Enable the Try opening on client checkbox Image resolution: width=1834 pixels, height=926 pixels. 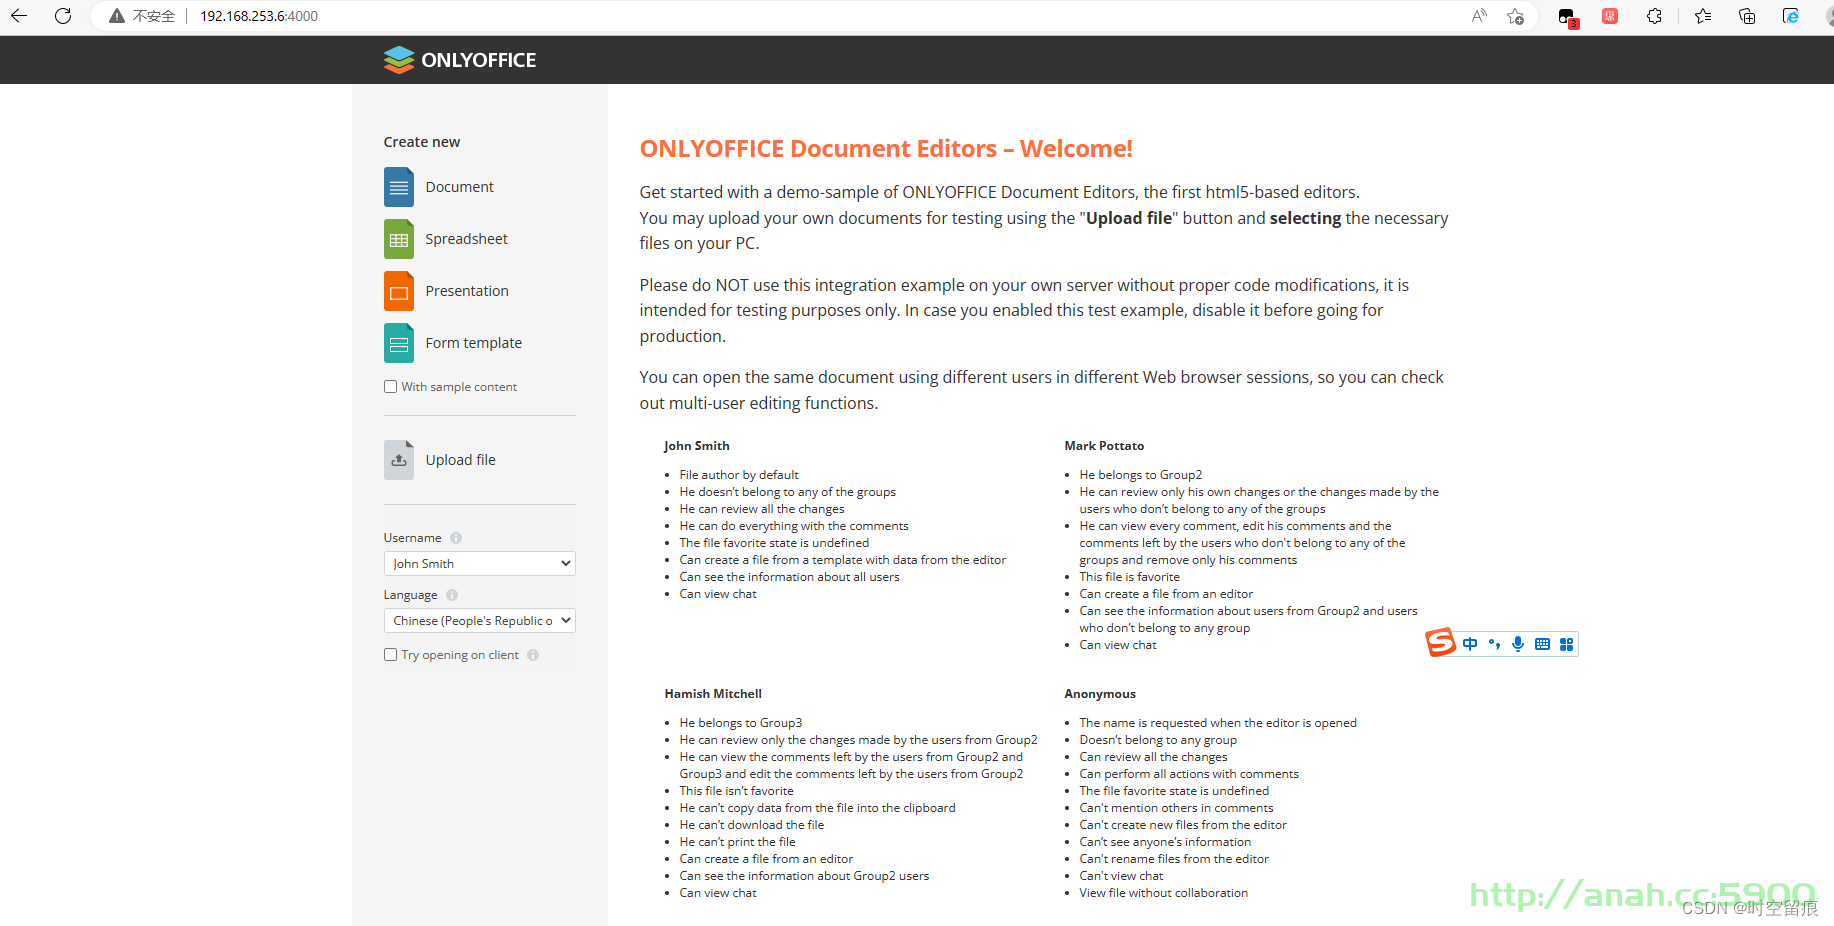click(391, 655)
